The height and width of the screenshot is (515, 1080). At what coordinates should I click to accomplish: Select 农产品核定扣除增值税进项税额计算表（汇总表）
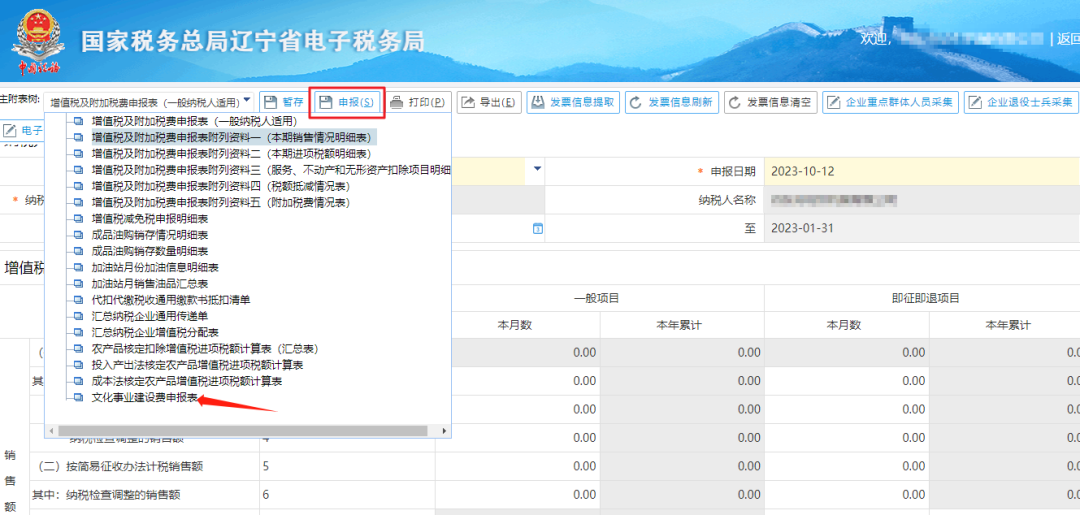click(x=205, y=348)
